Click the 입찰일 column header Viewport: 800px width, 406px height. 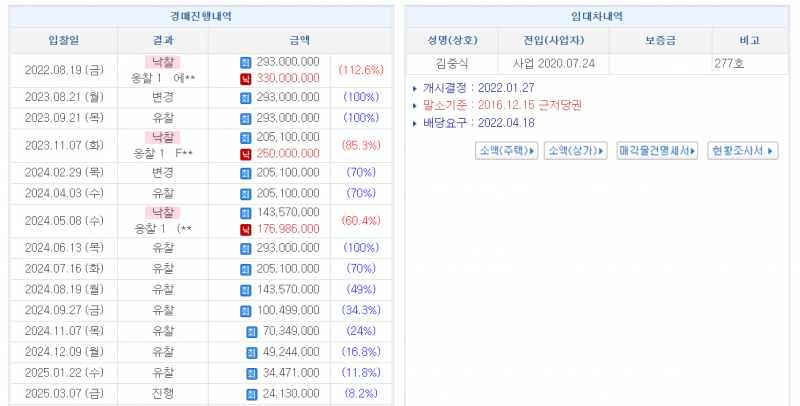tap(64, 40)
